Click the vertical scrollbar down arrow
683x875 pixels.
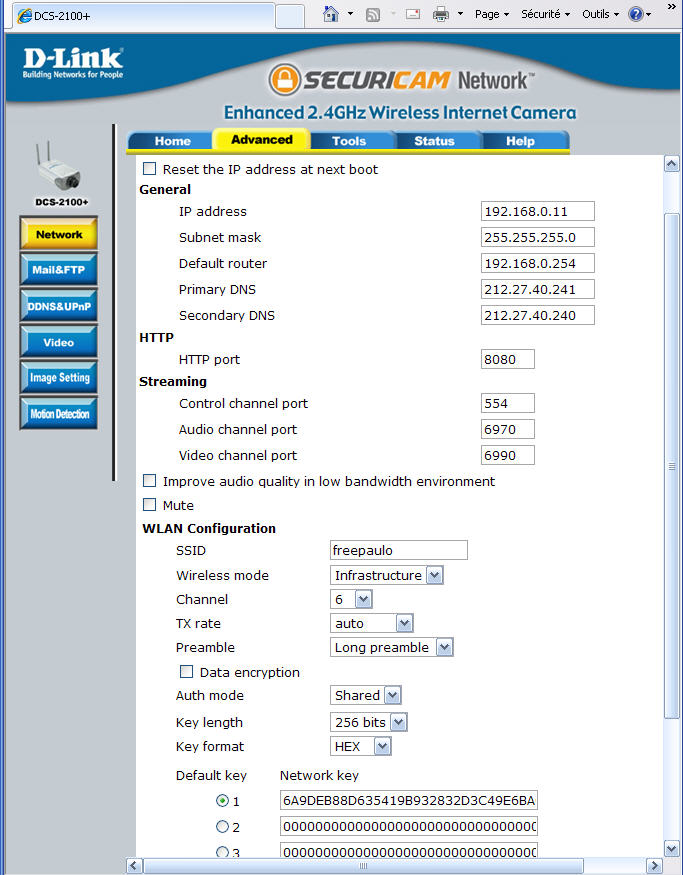[x=672, y=849]
